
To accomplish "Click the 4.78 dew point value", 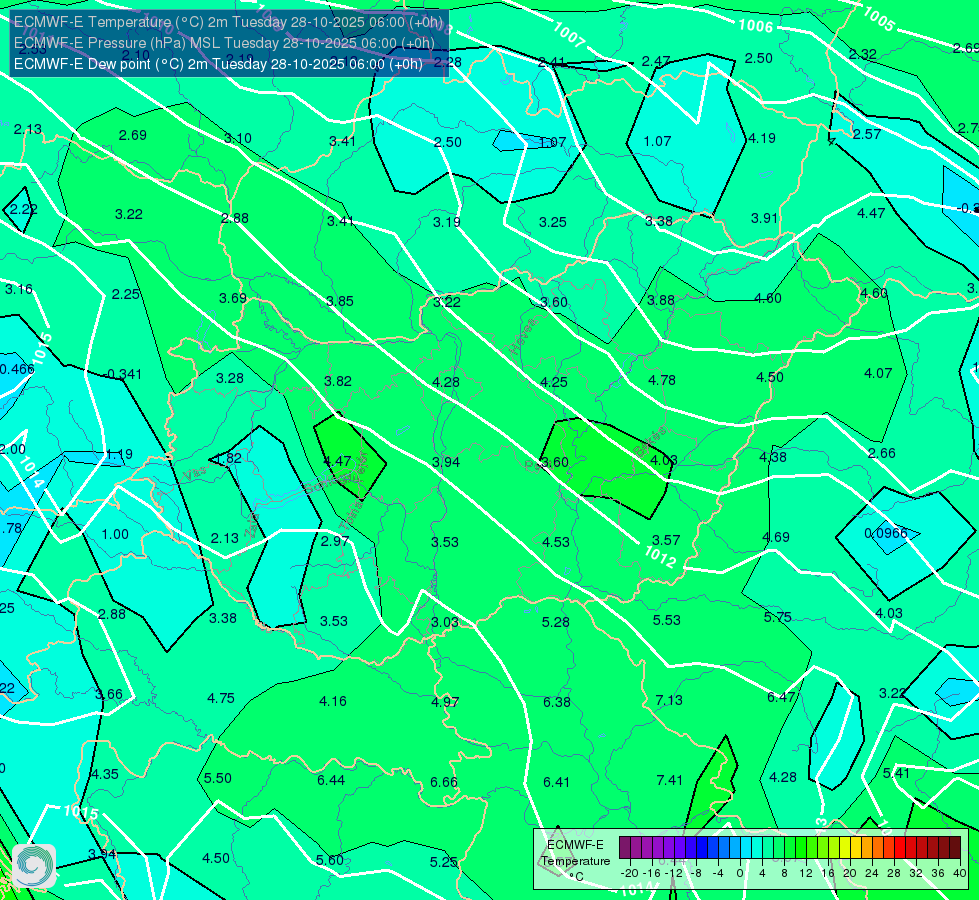I will click(x=662, y=380).
